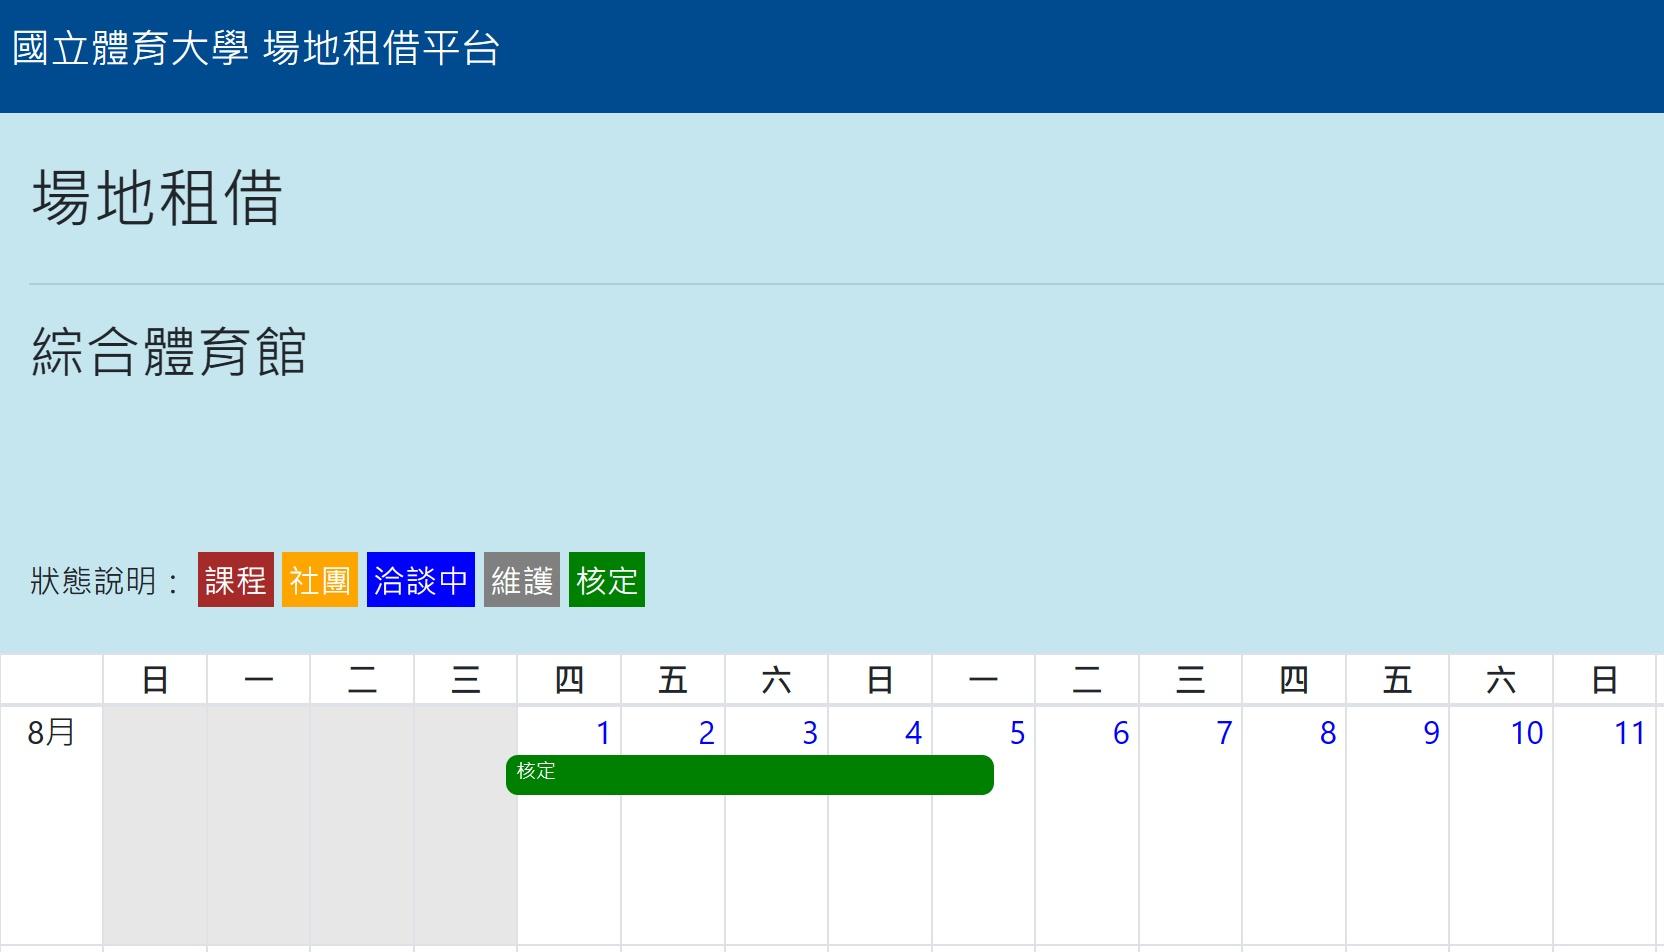Choose August 8 date link
The image size is (1664, 952).
tap(1327, 733)
